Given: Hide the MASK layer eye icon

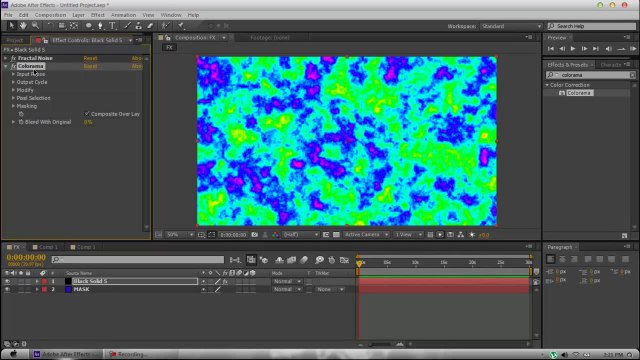Looking at the screenshot, I should (7, 289).
